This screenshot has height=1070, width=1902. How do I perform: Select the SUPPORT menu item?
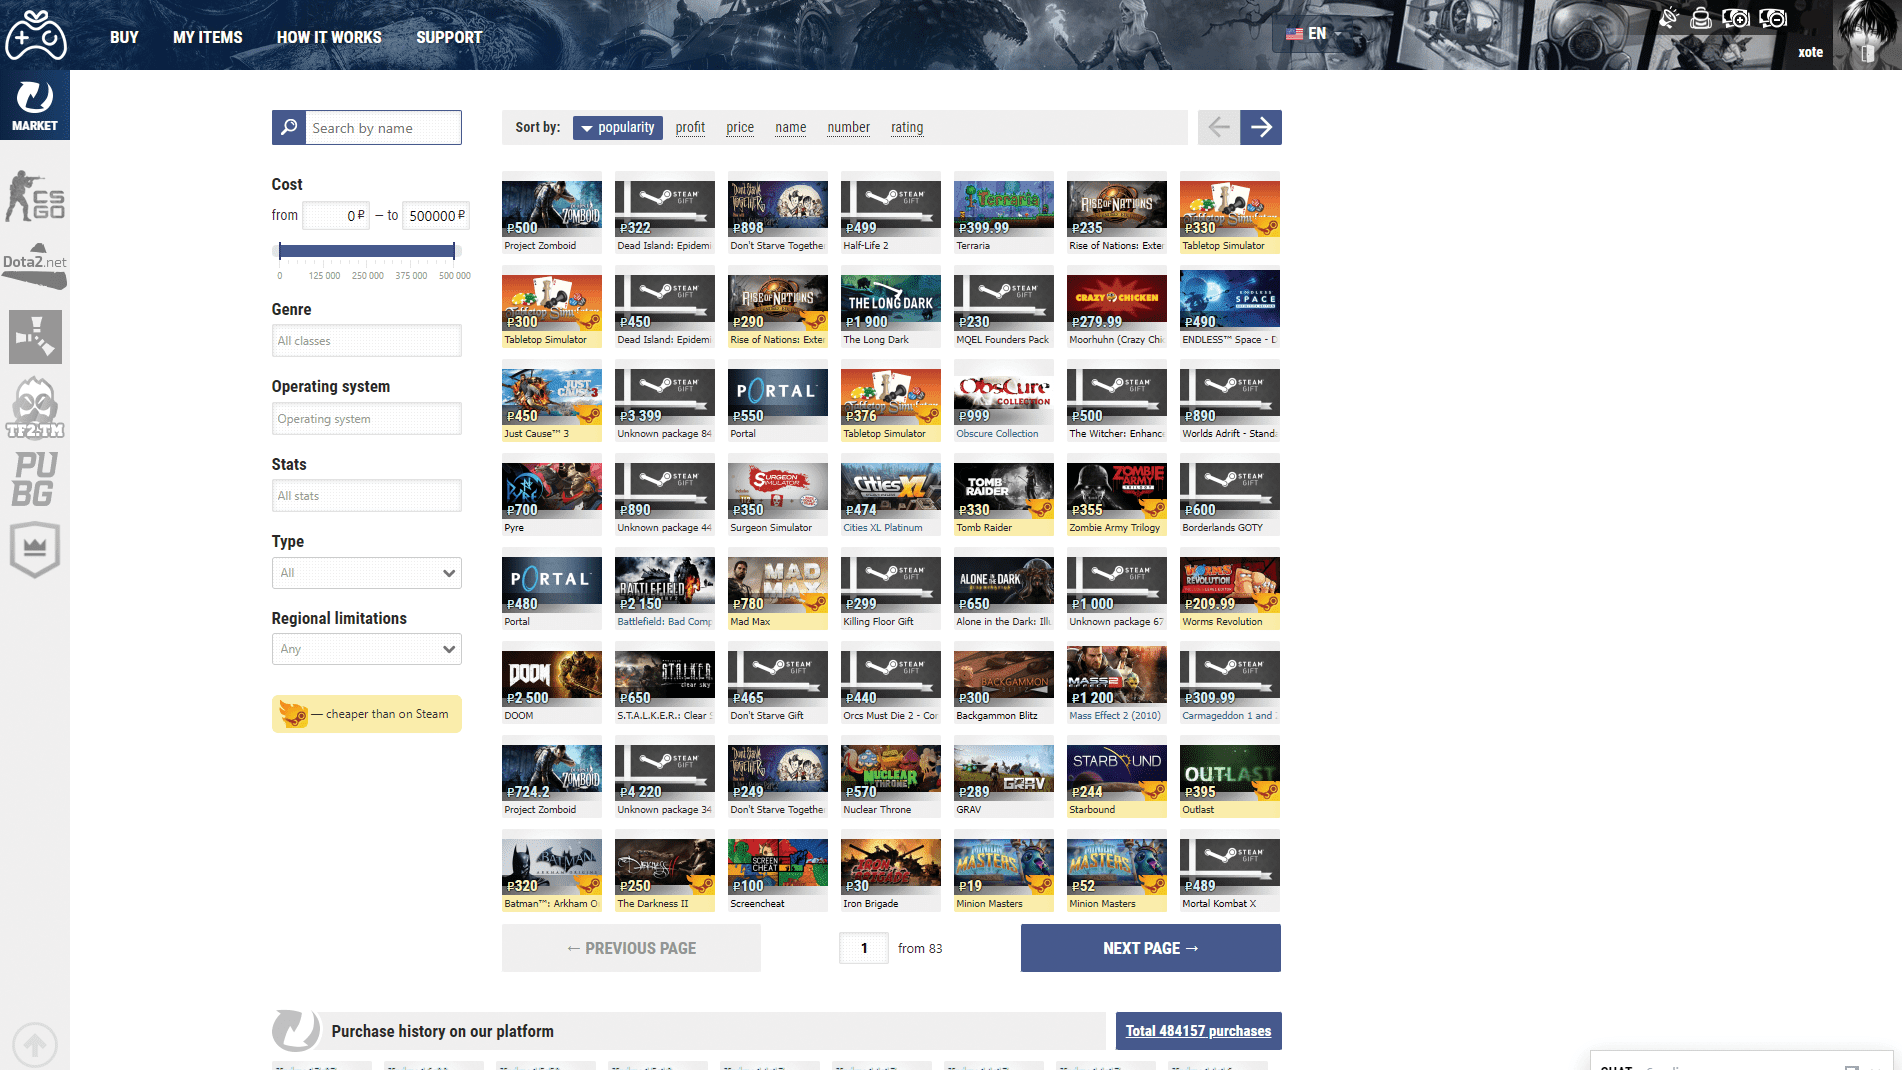click(x=449, y=37)
